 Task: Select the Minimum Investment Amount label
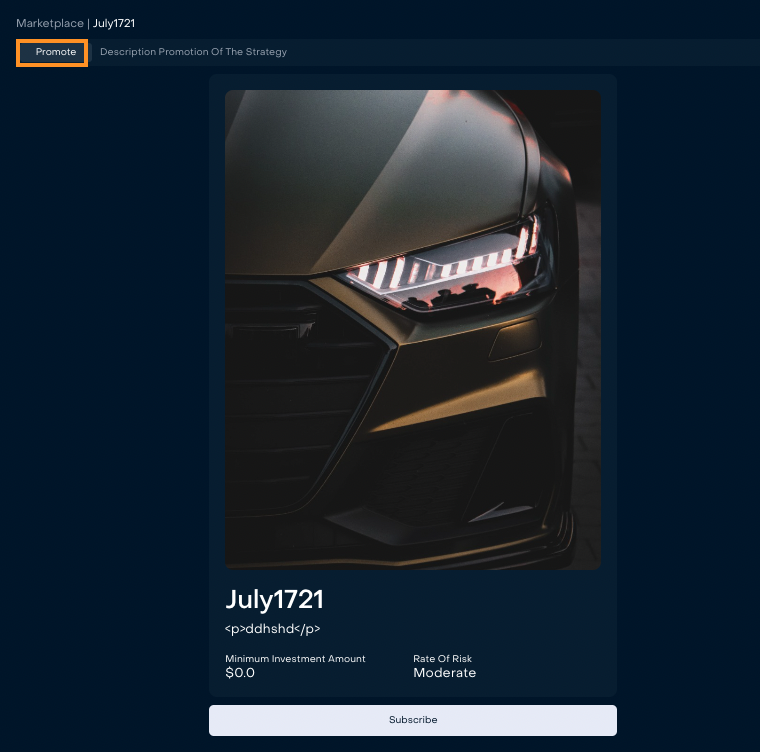tap(295, 658)
